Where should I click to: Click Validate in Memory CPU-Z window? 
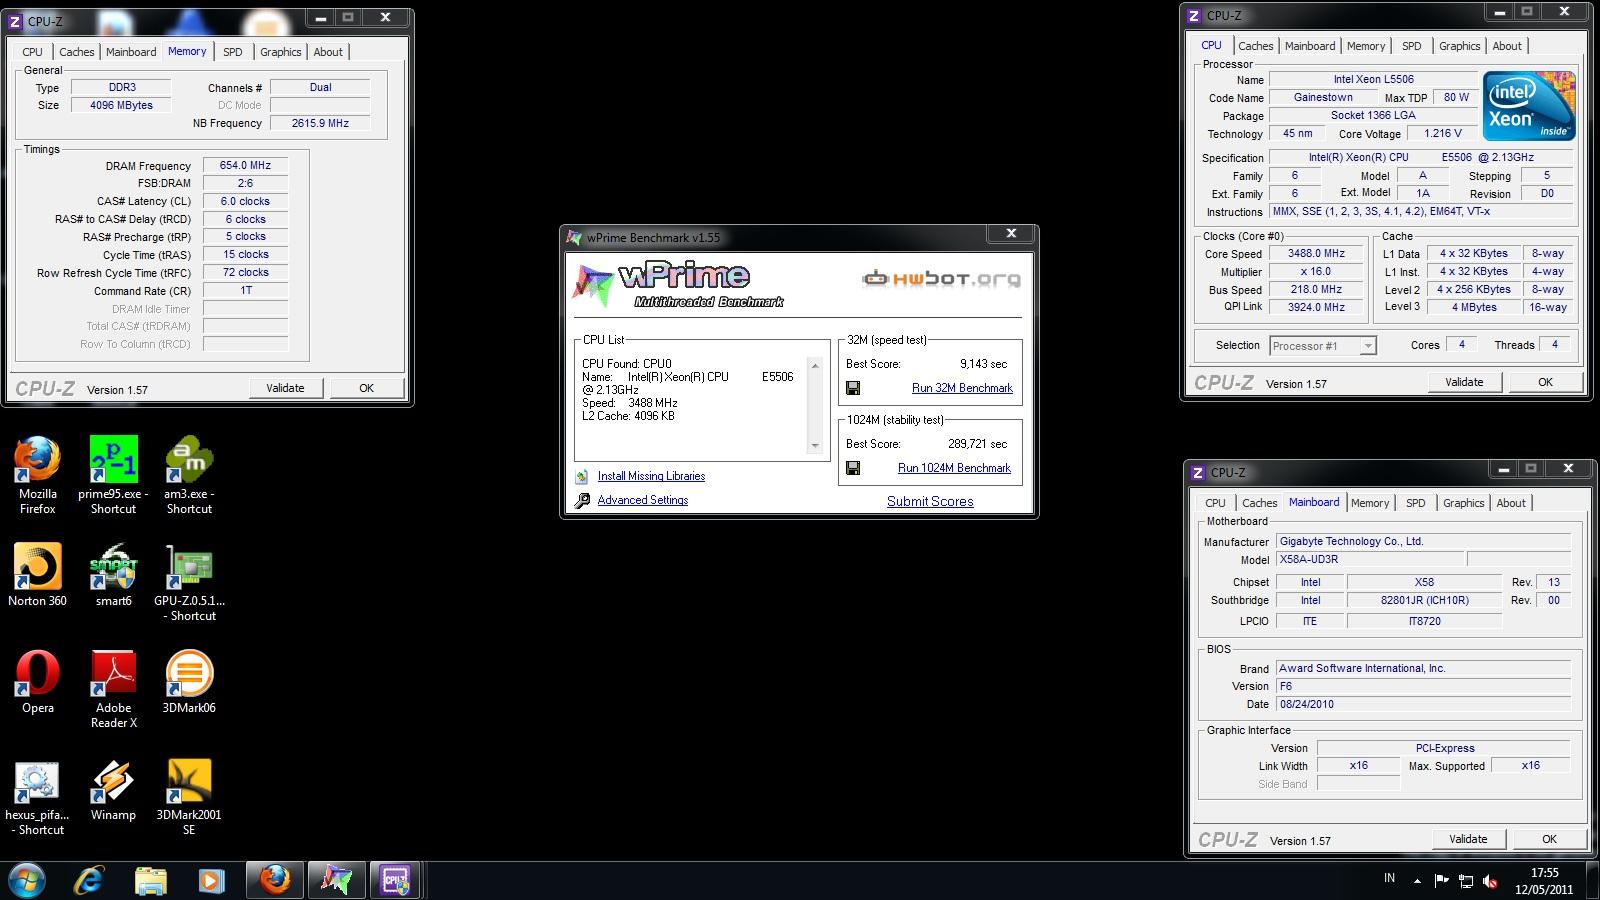(x=285, y=388)
